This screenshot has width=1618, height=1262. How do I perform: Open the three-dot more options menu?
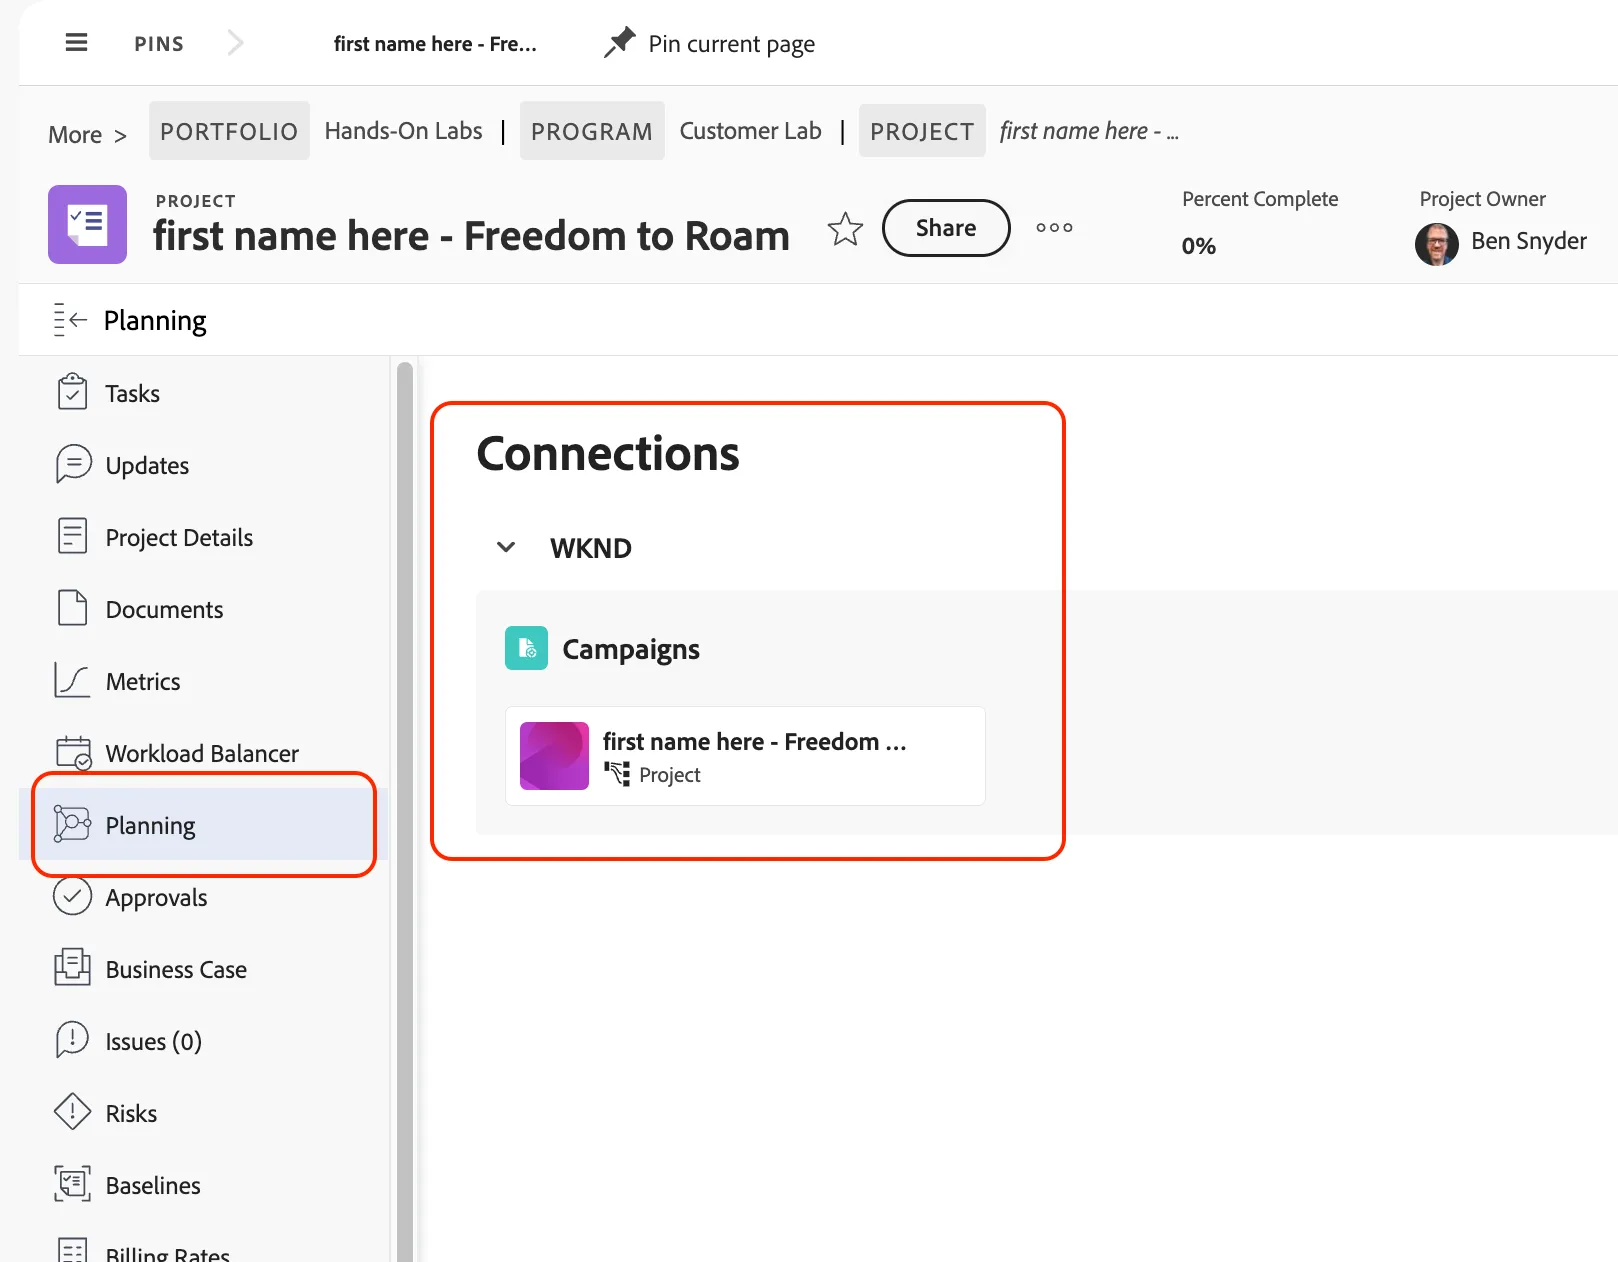click(1054, 228)
